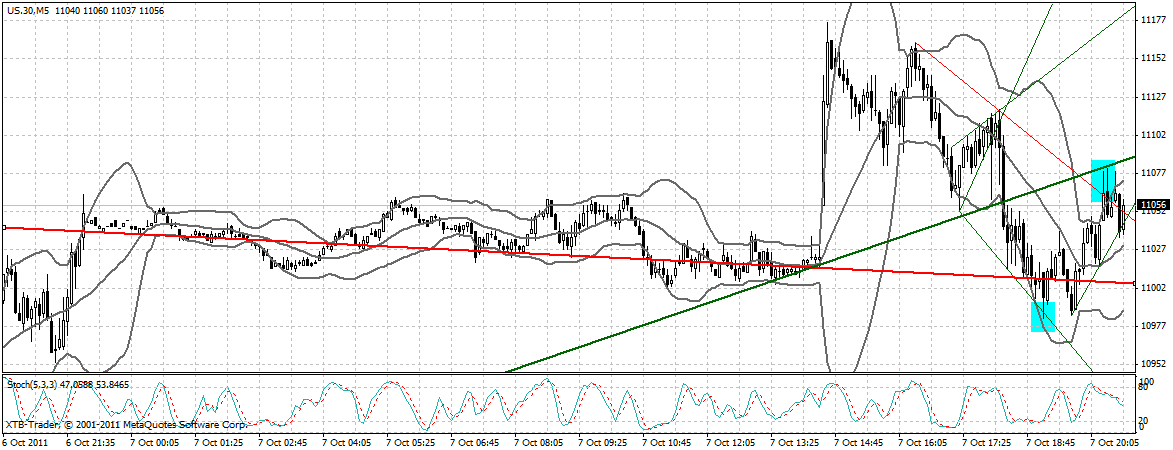Click the 11152 price axis label

(1153, 59)
